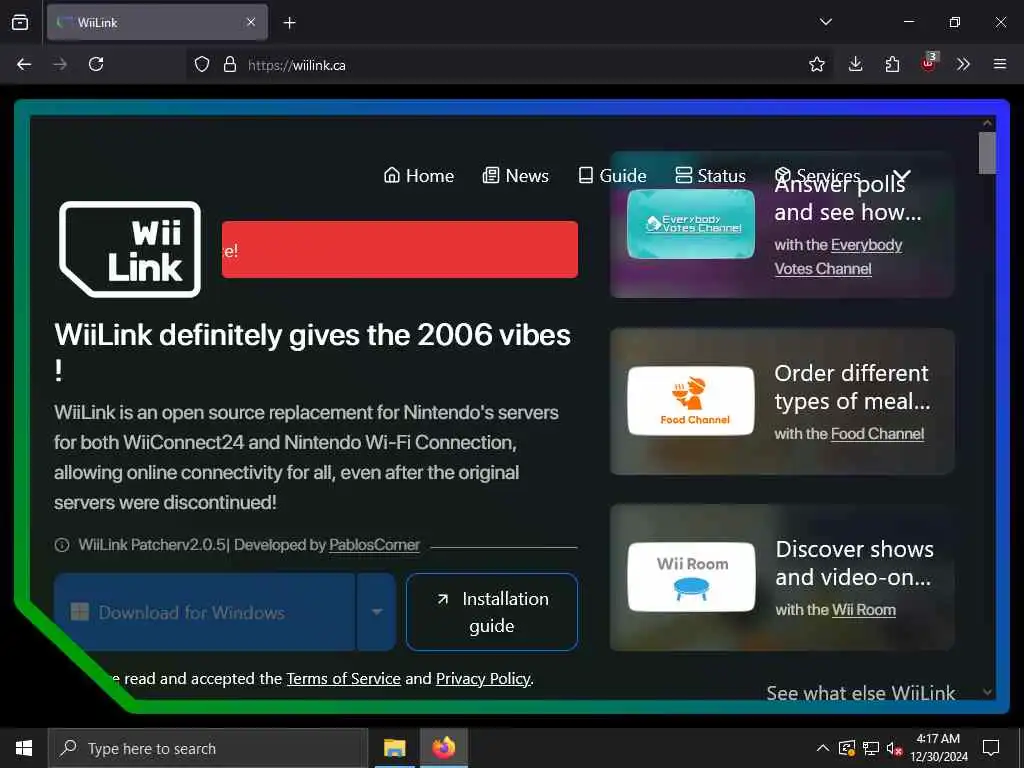Expand the Services nav dropdown
Viewport: 1024px width, 768px height.
pos(842,176)
